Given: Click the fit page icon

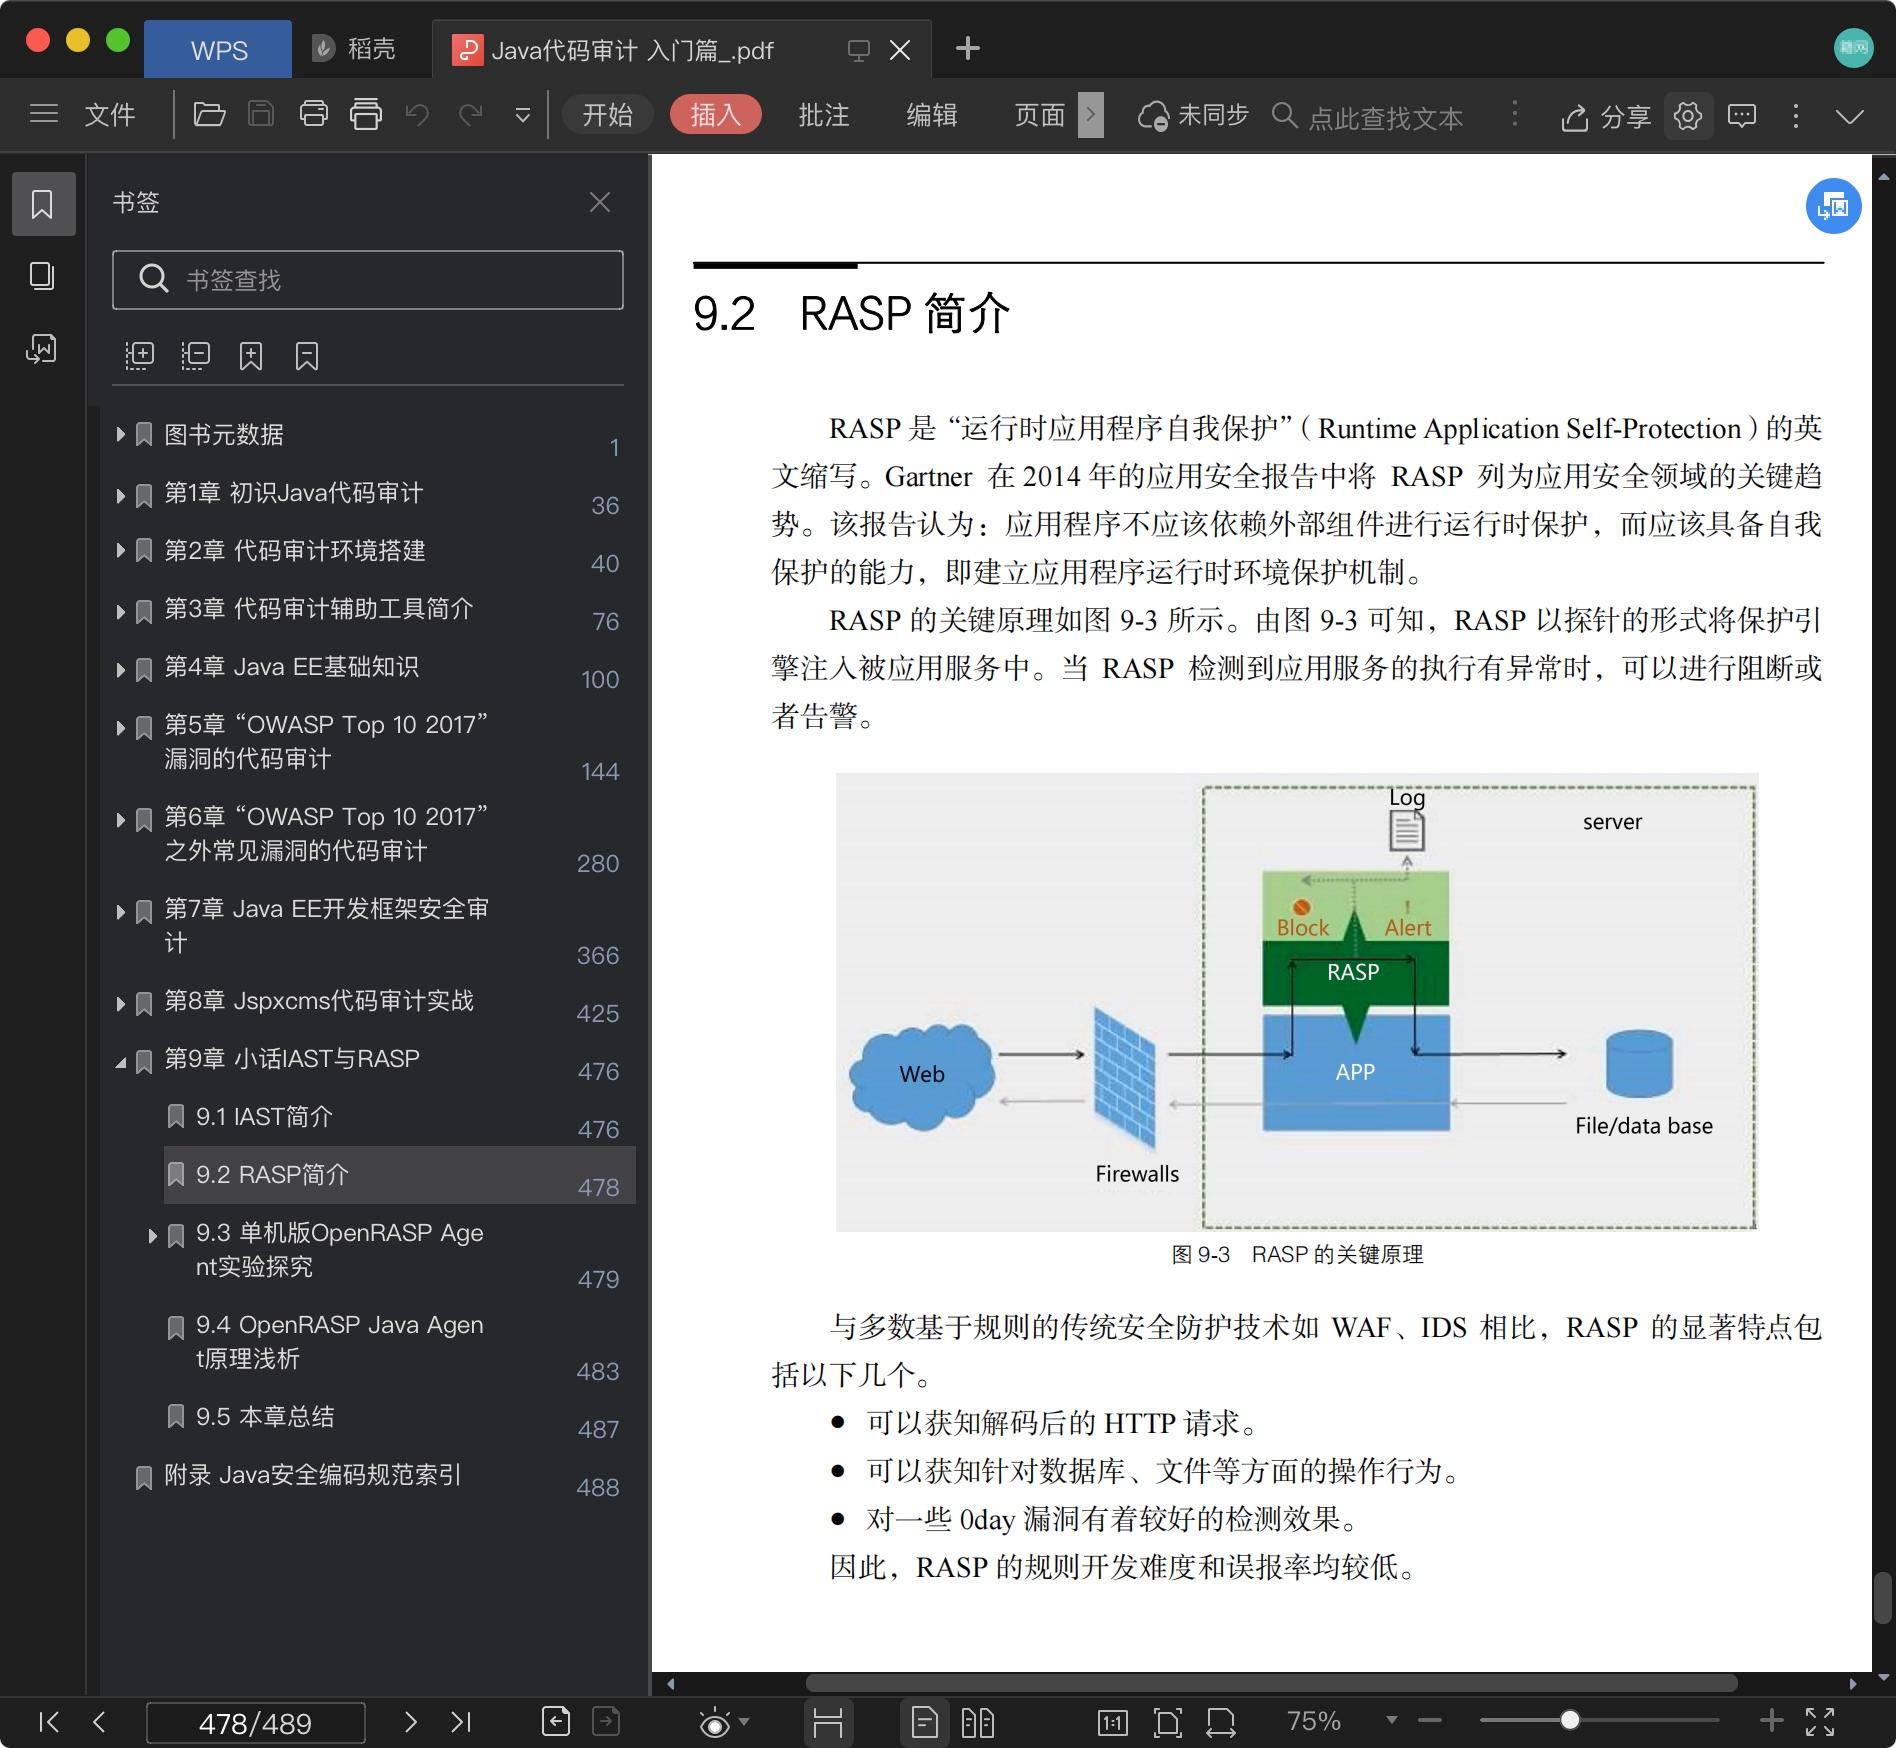Looking at the screenshot, I should click(1167, 1721).
